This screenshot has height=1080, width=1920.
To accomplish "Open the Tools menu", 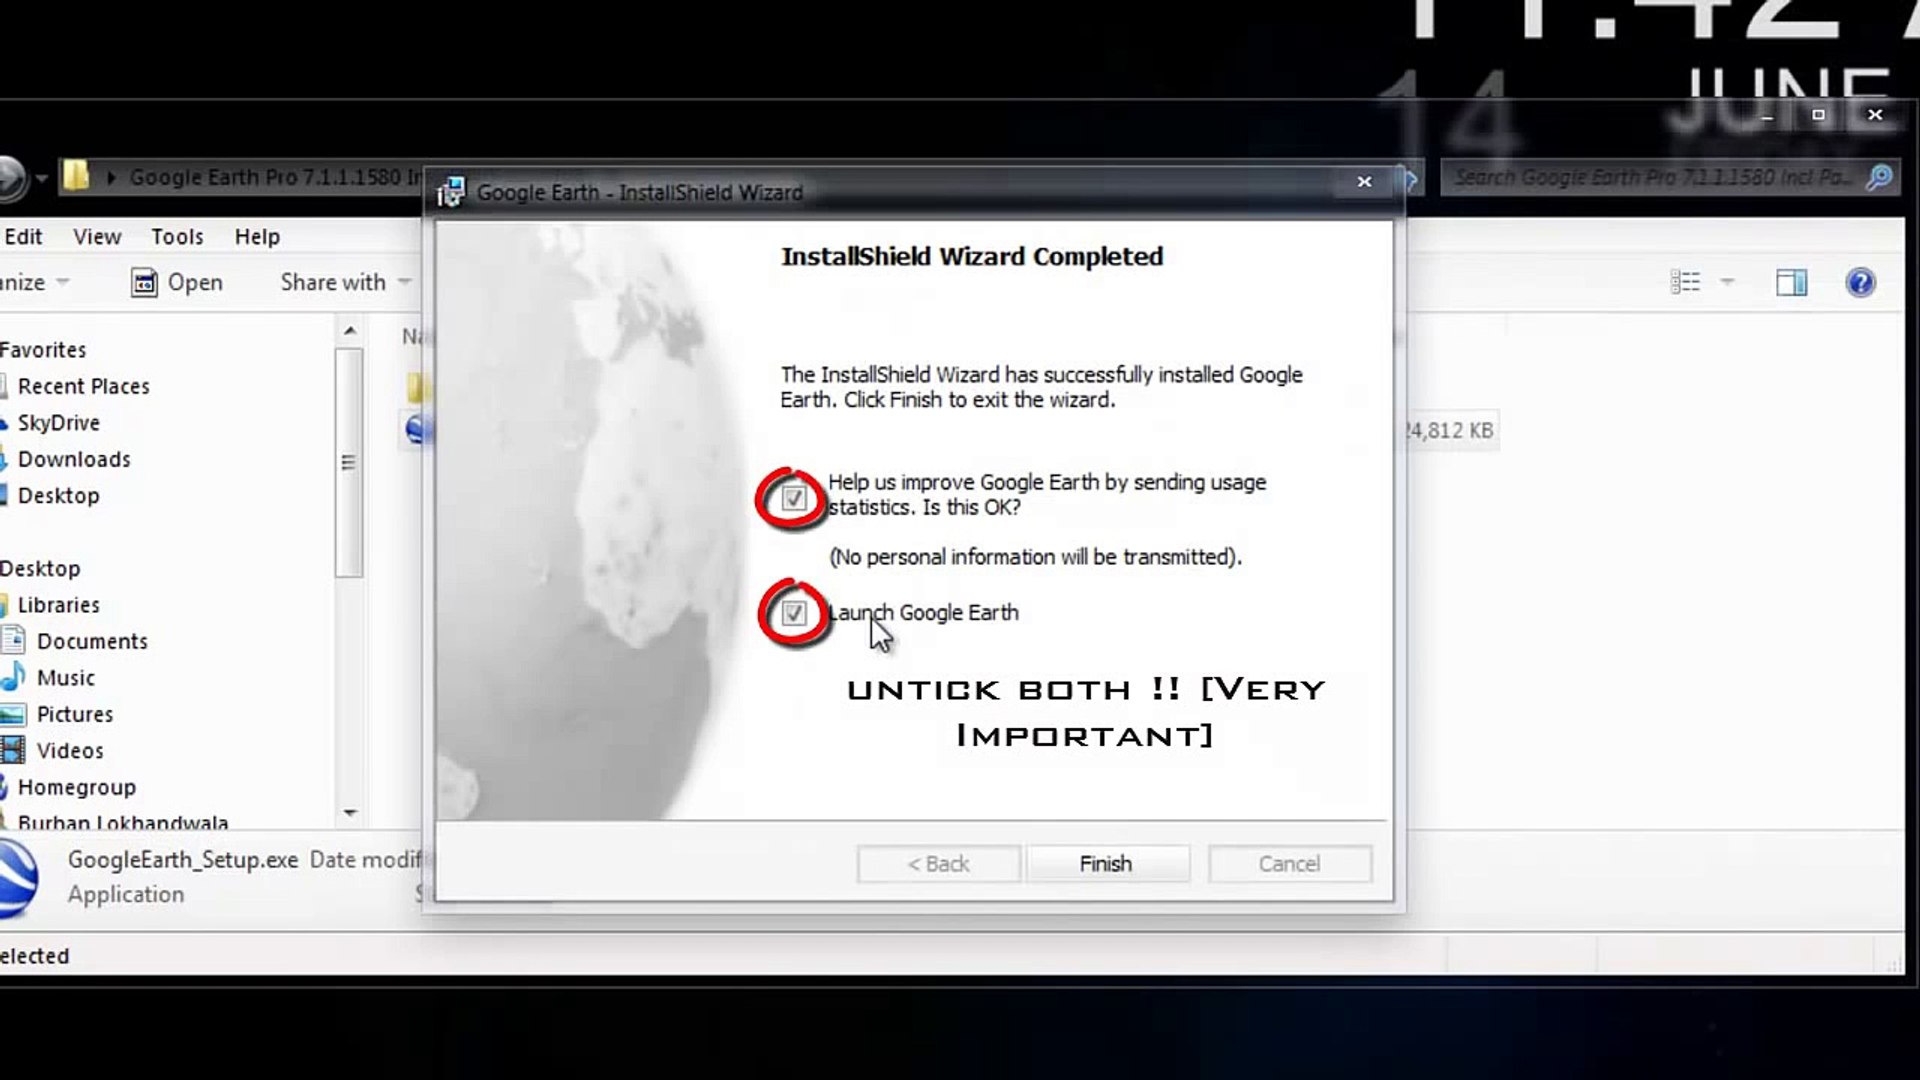I will click(177, 237).
